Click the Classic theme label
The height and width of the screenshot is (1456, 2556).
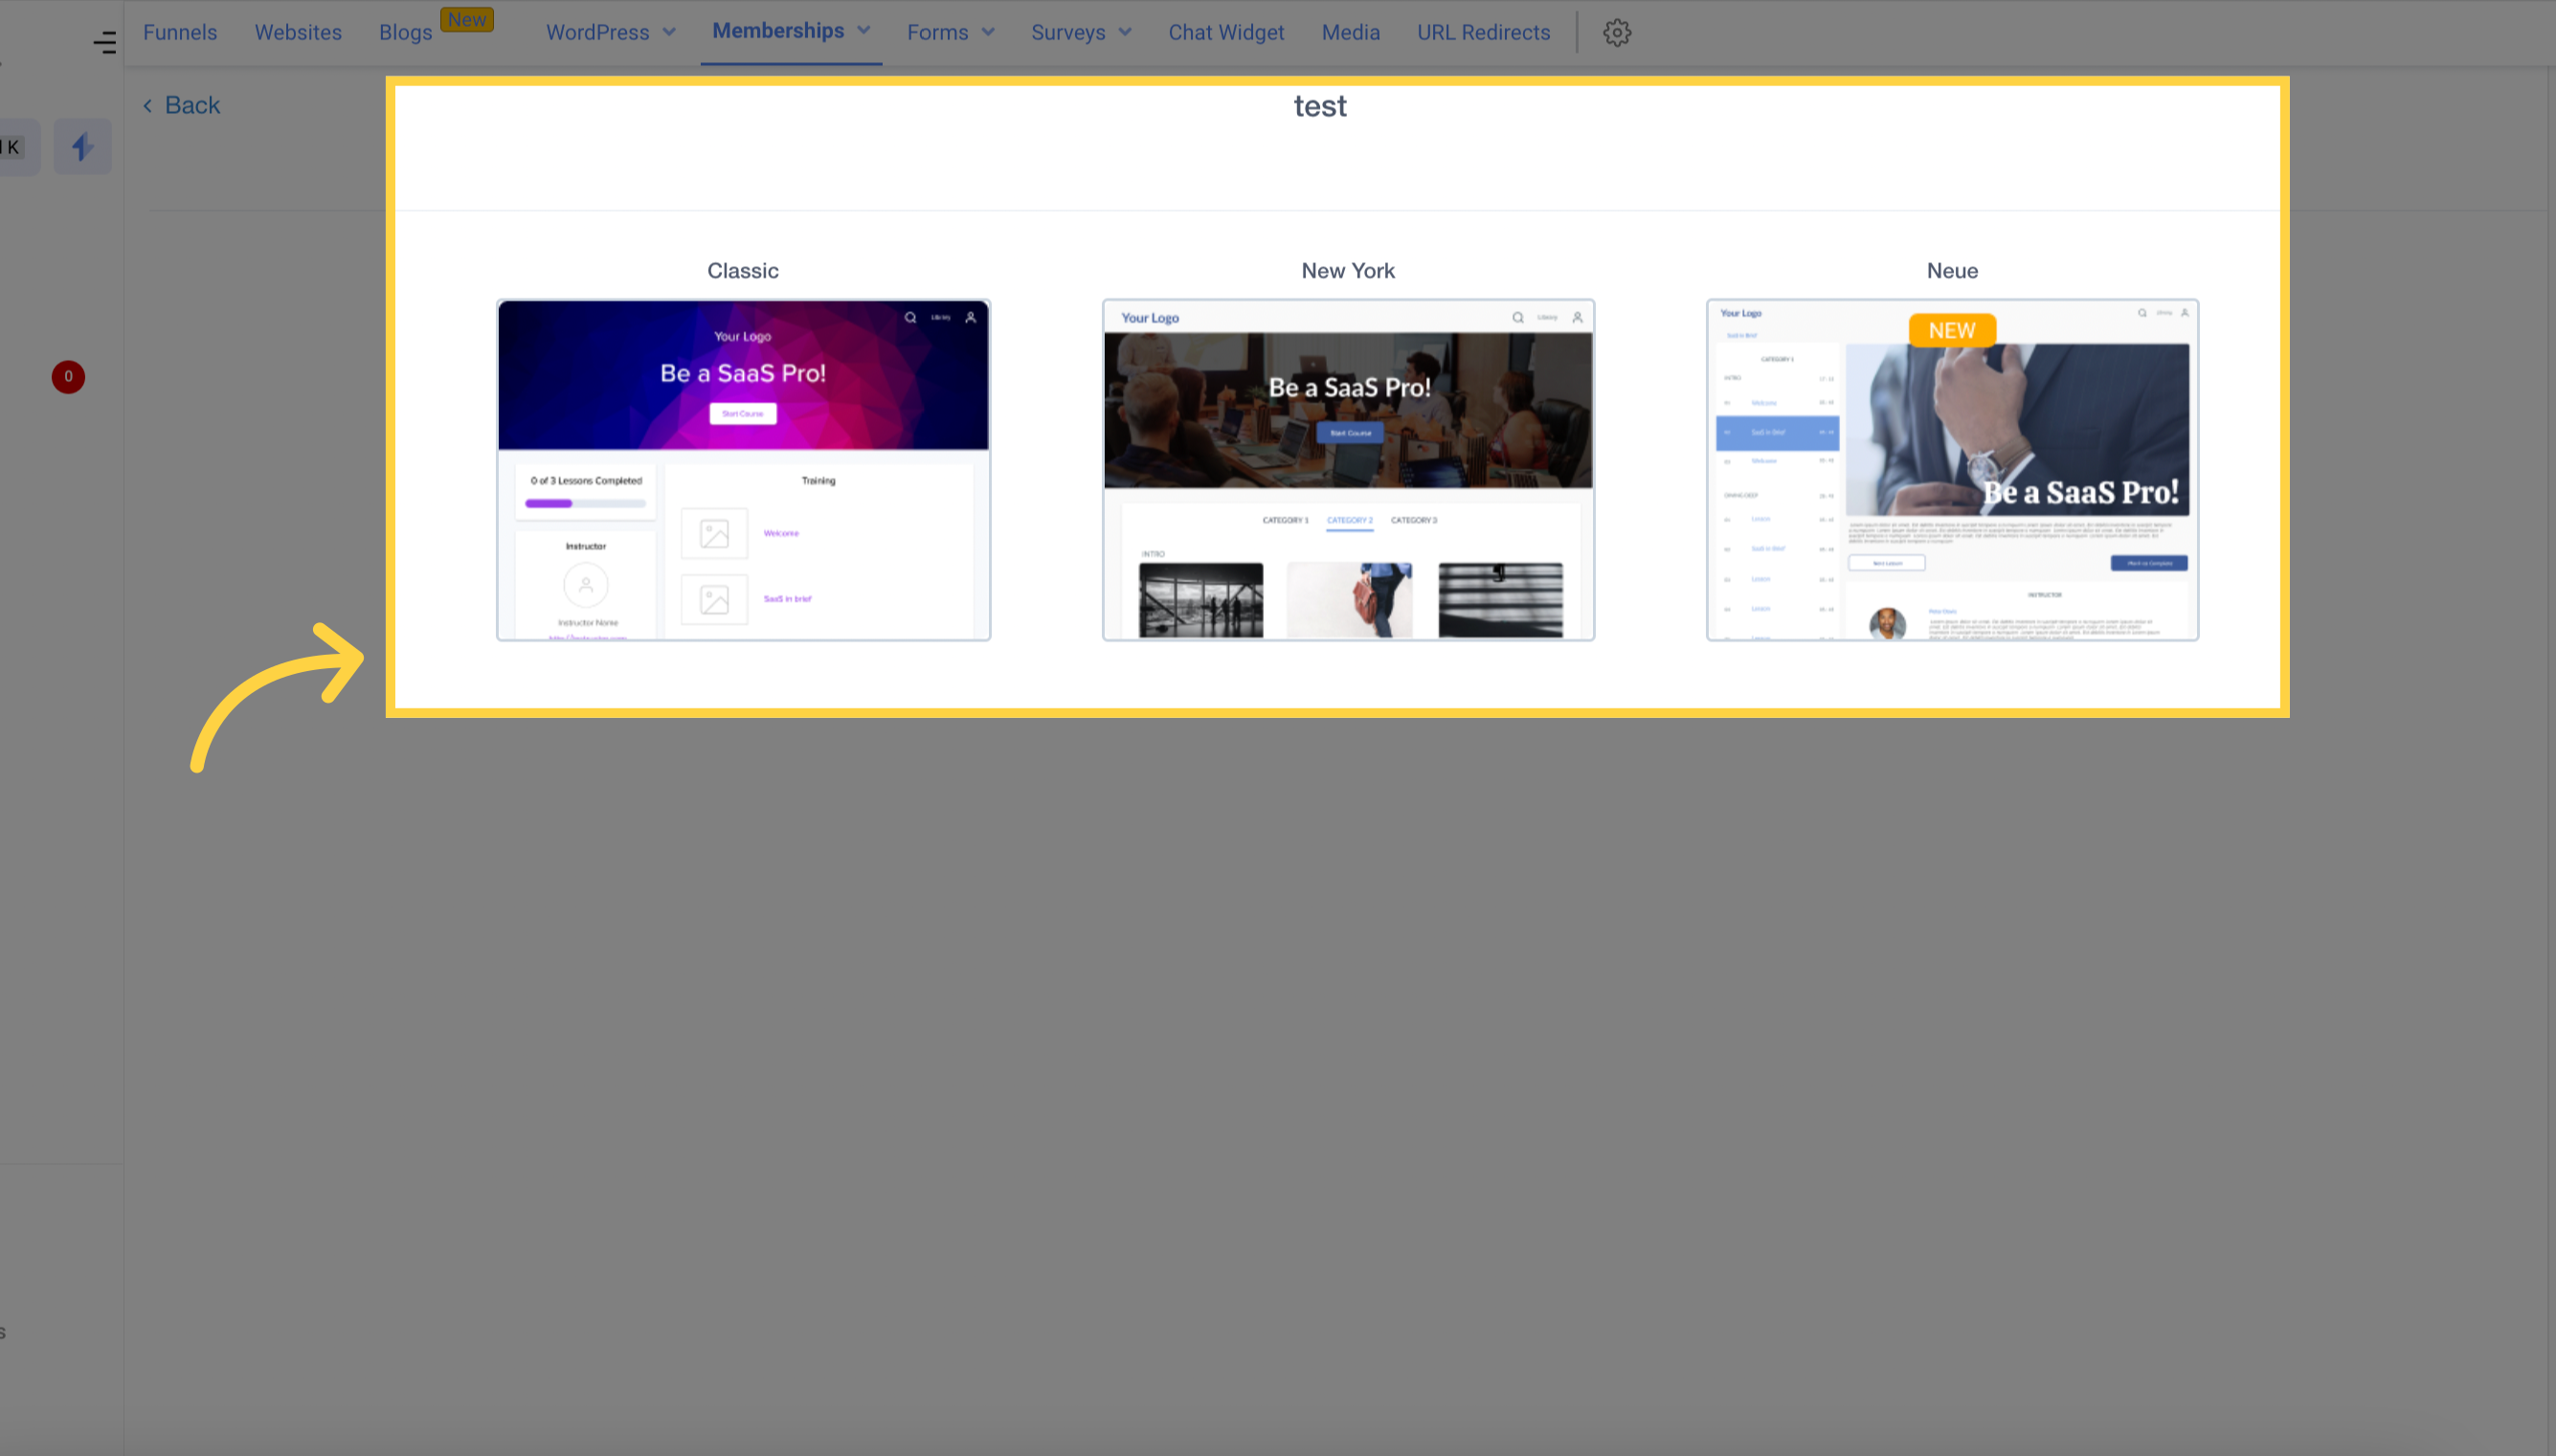(x=743, y=271)
